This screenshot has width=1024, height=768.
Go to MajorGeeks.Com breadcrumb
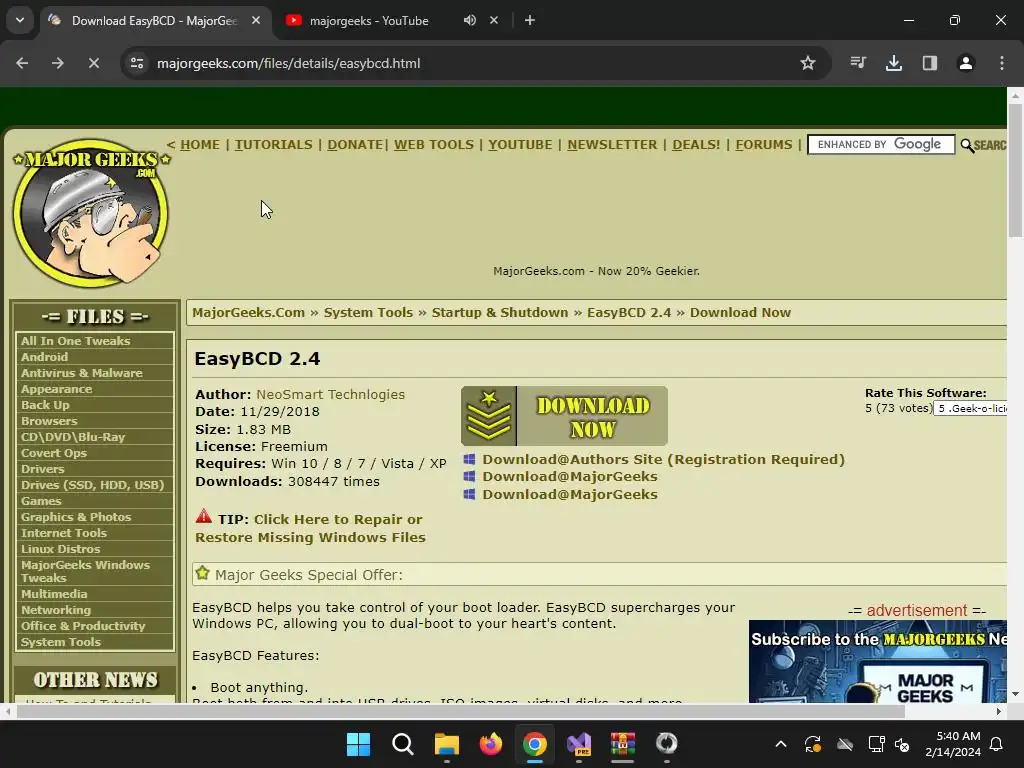[248, 312]
